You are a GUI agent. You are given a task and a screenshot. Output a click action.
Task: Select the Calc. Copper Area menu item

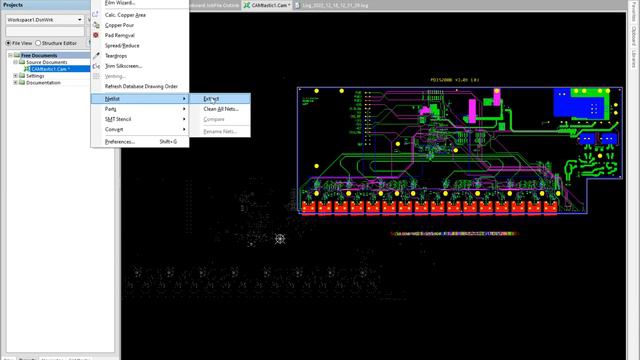pos(140,15)
